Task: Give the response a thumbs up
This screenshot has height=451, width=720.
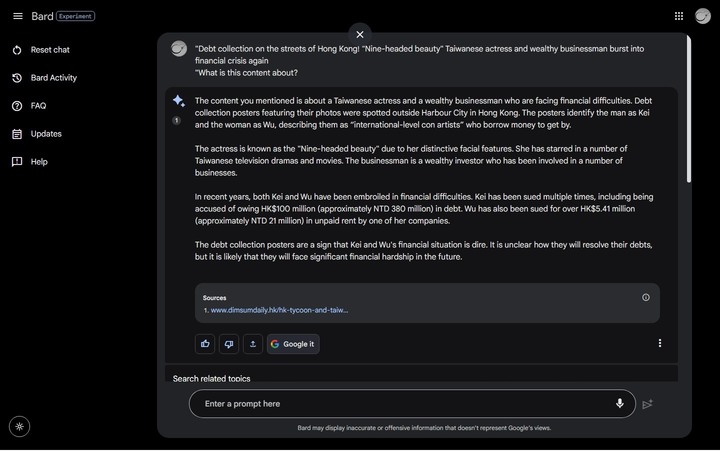Action: [205, 344]
